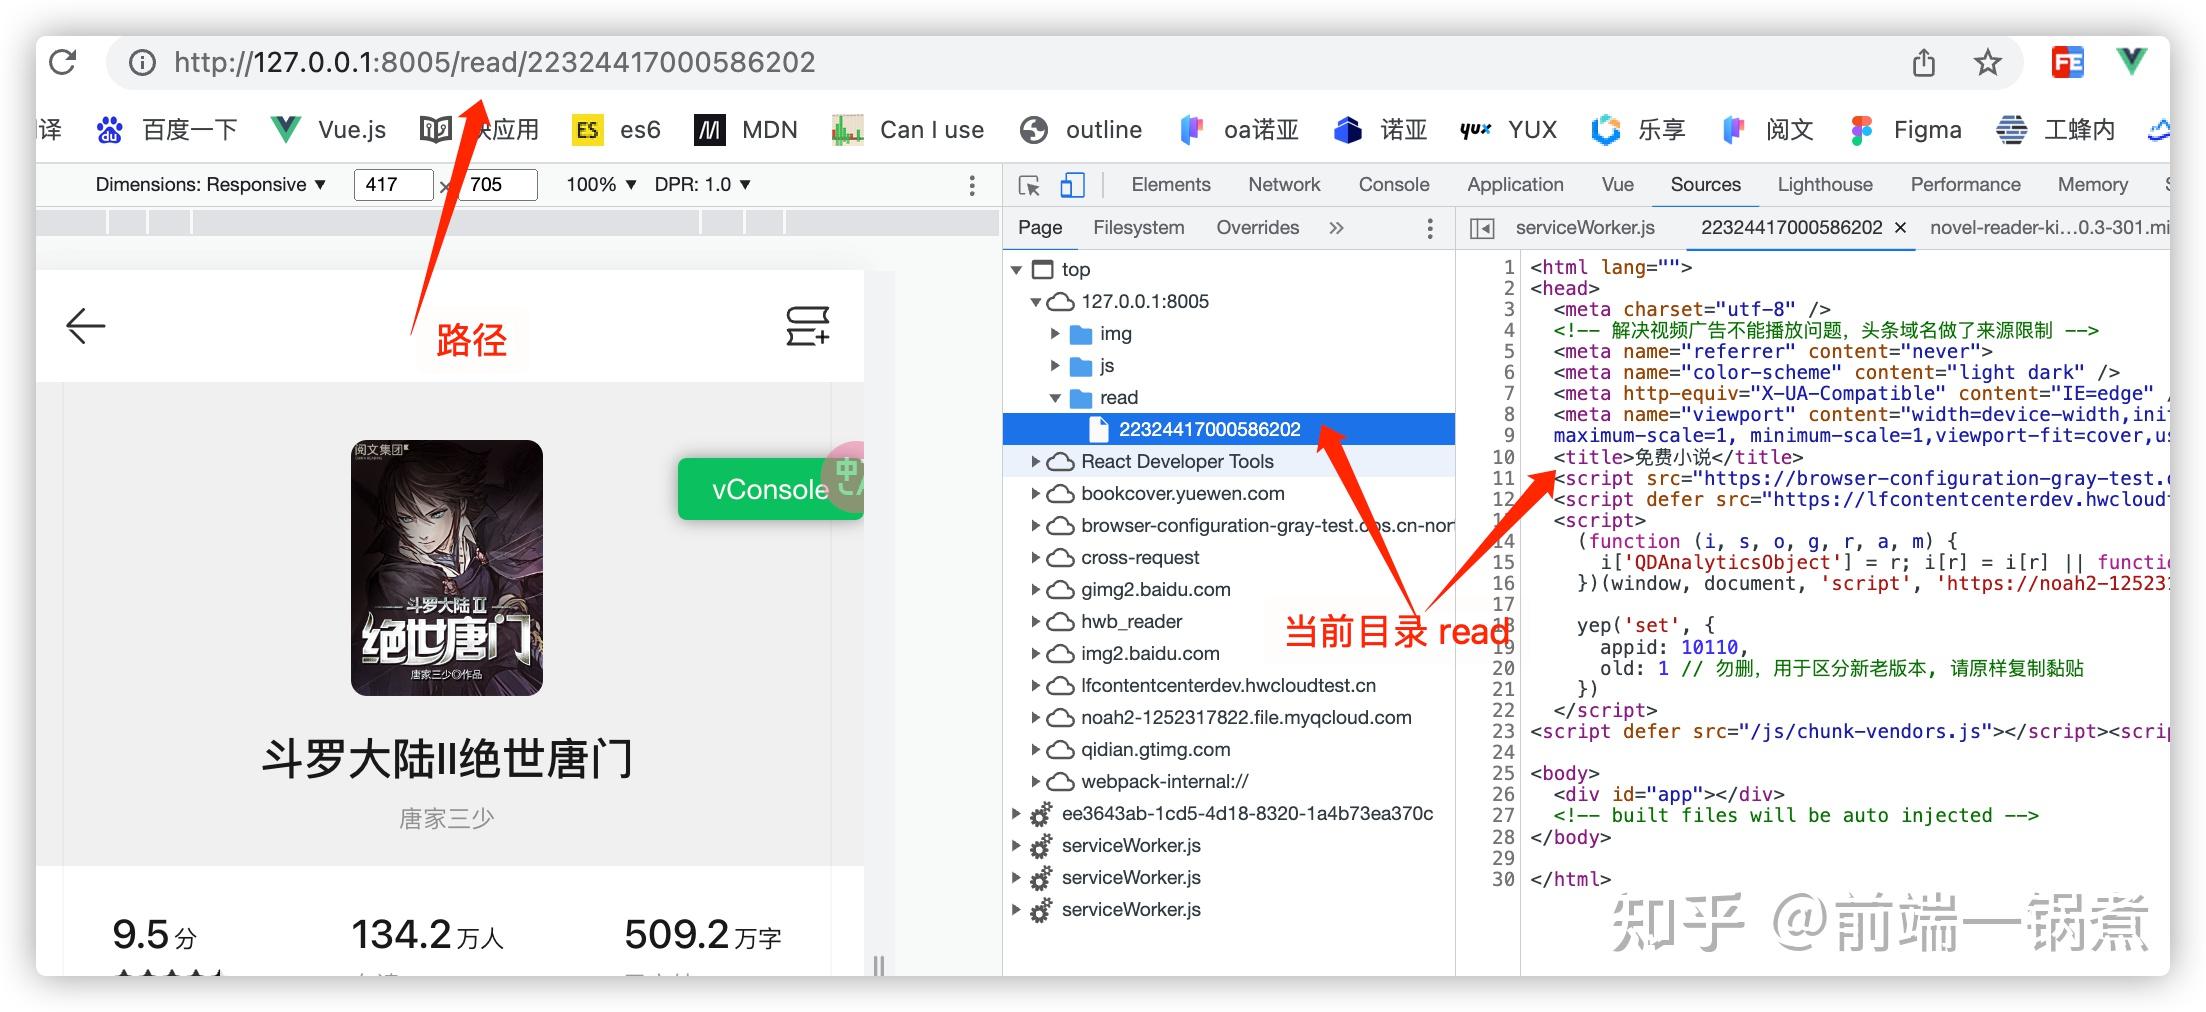Go back using the page back arrow
This screenshot has width=2206, height=1012.
tap(86, 326)
